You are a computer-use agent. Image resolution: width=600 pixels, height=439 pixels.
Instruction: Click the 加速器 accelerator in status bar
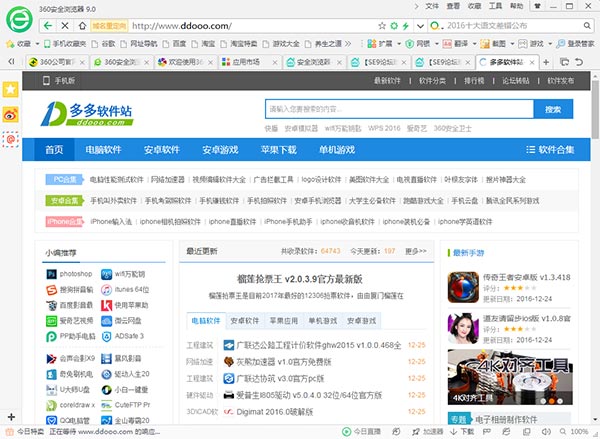(427, 432)
